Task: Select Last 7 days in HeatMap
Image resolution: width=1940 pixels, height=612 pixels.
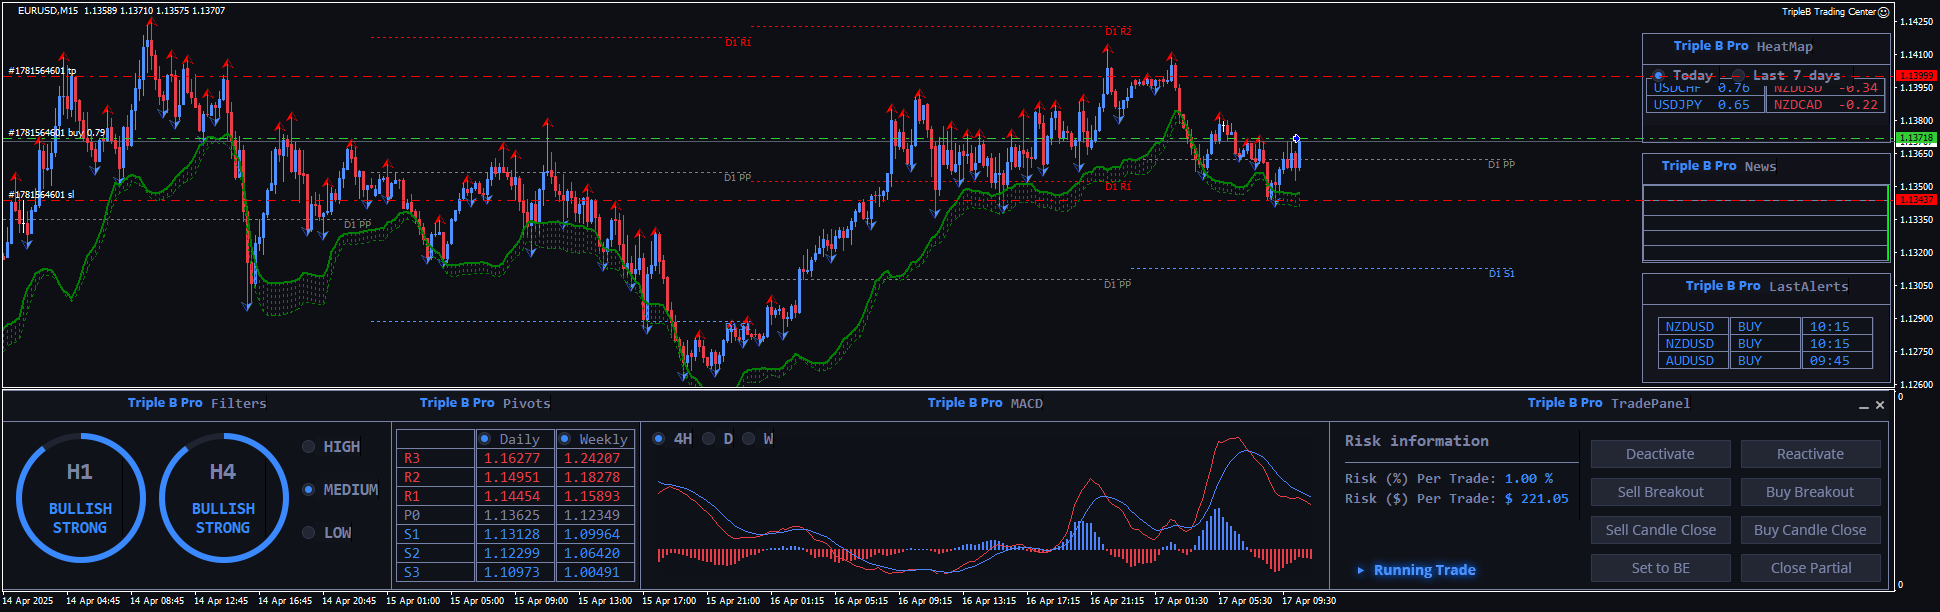Action: [x=1739, y=76]
